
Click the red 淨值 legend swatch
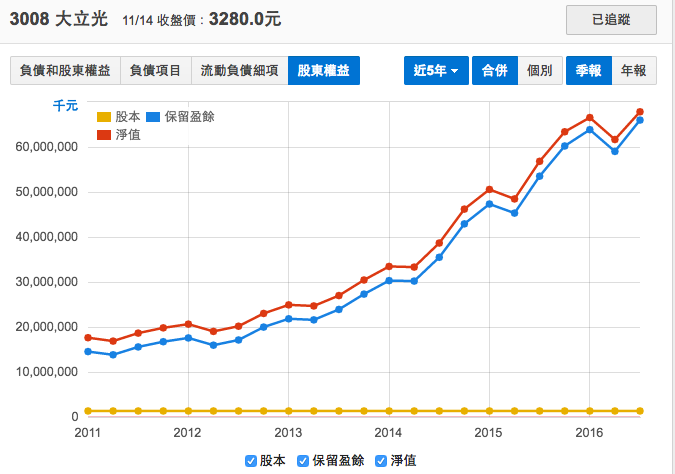pyautogui.click(x=103, y=134)
